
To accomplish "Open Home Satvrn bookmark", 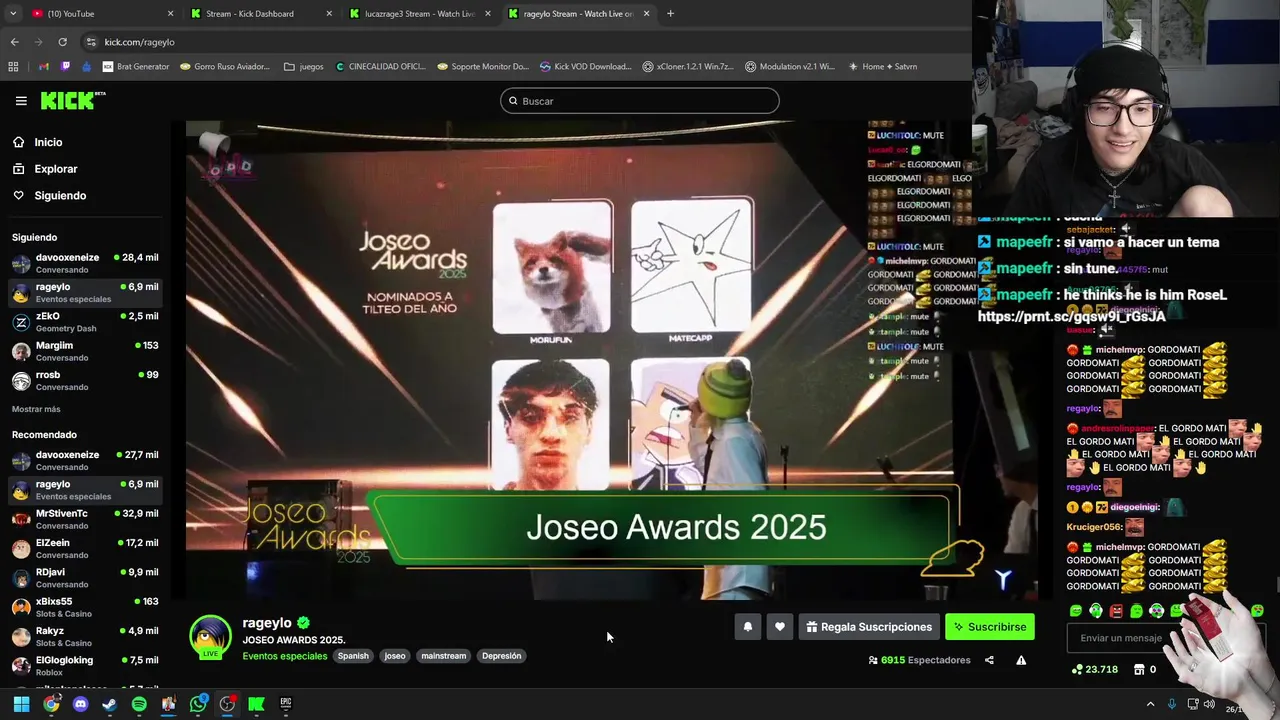I will pyautogui.click(x=882, y=67).
